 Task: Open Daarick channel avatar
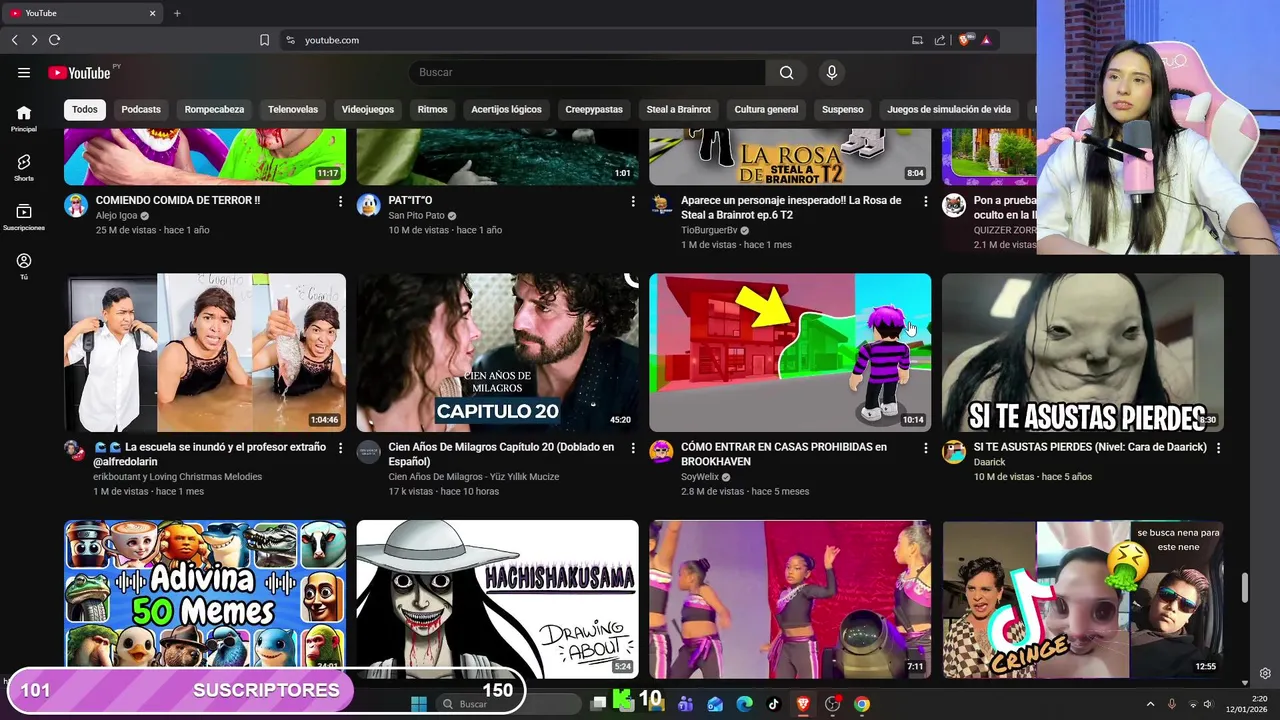tap(954, 451)
